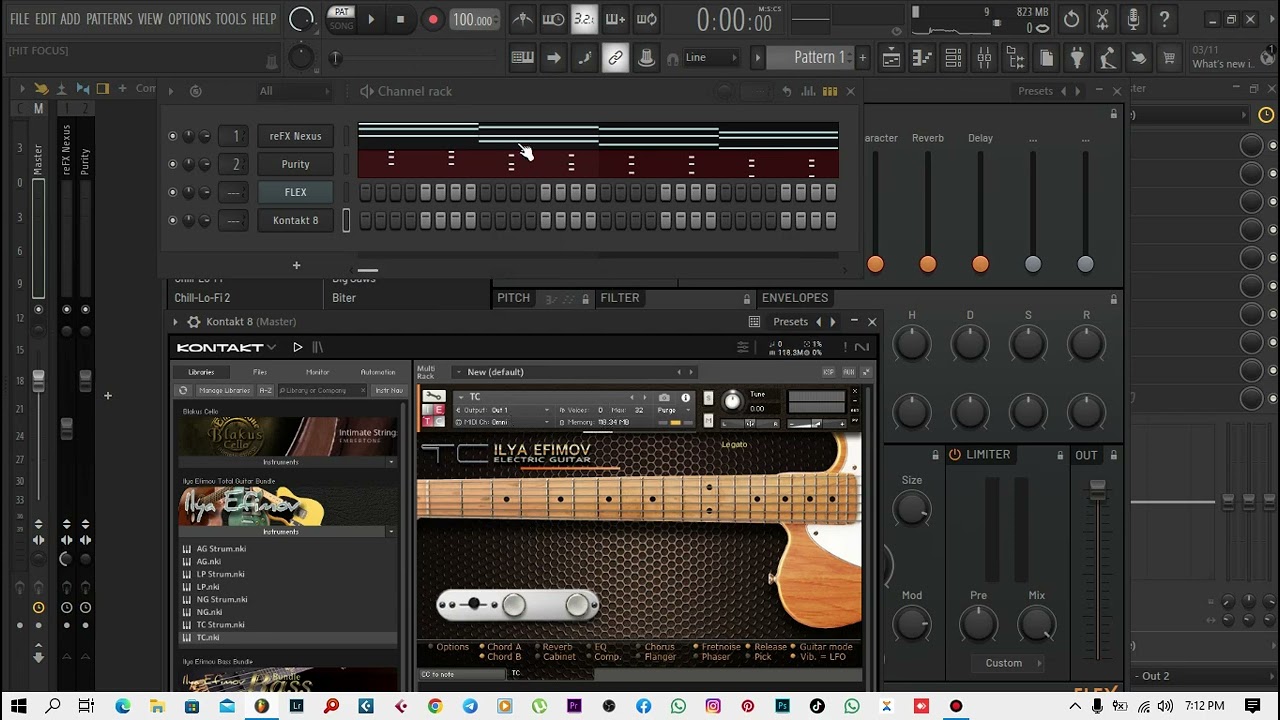The width and height of the screenshot is (1280, 720).
Task: Click the plugin picker plug icon
Action: pos(1077,58)
